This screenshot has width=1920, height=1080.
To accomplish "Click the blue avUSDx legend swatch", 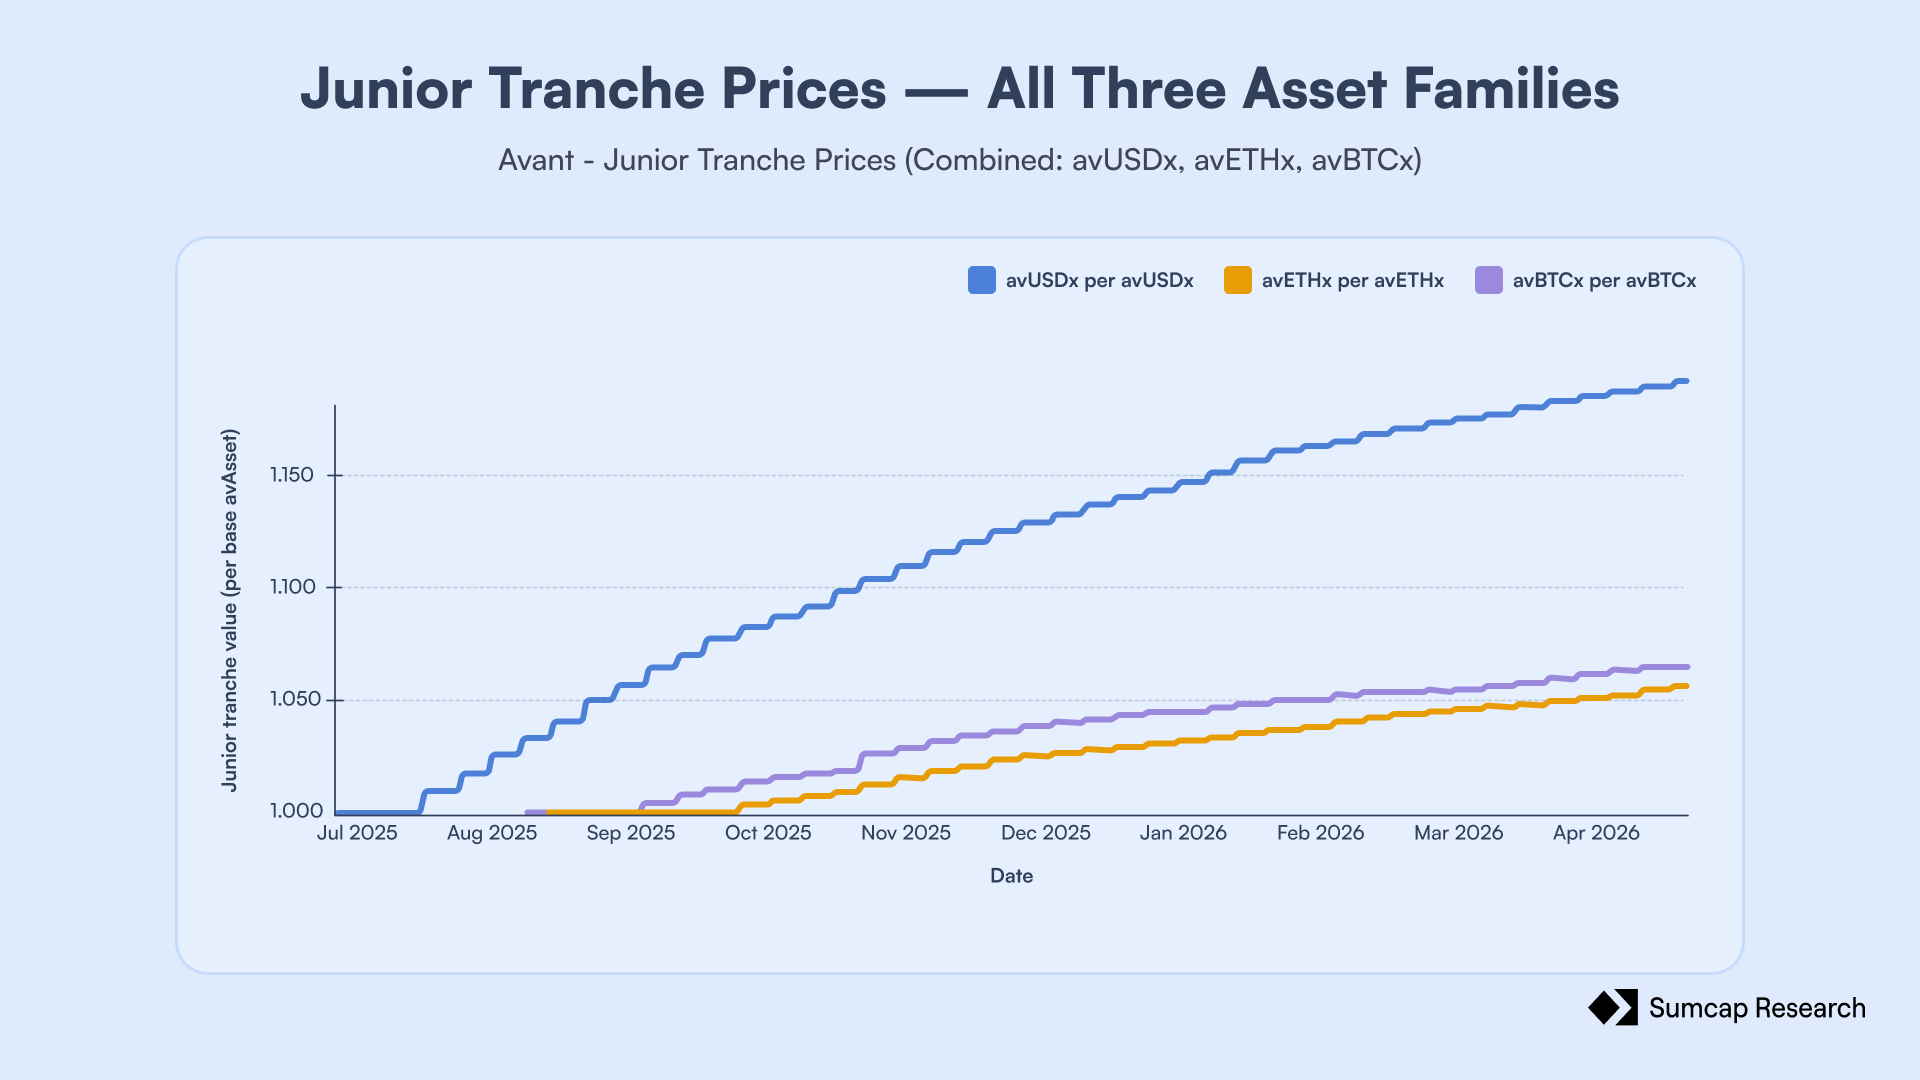I will 982,280.
